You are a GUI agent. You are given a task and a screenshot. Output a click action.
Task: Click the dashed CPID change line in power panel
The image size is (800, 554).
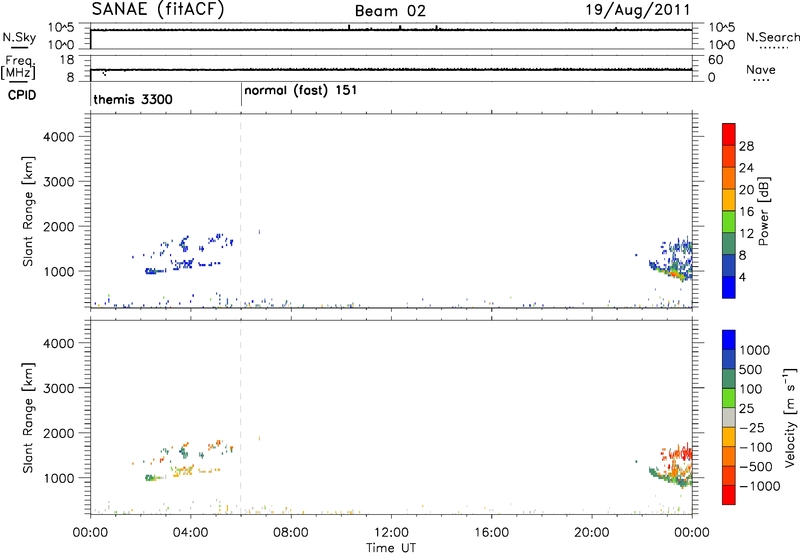[240, 211]
